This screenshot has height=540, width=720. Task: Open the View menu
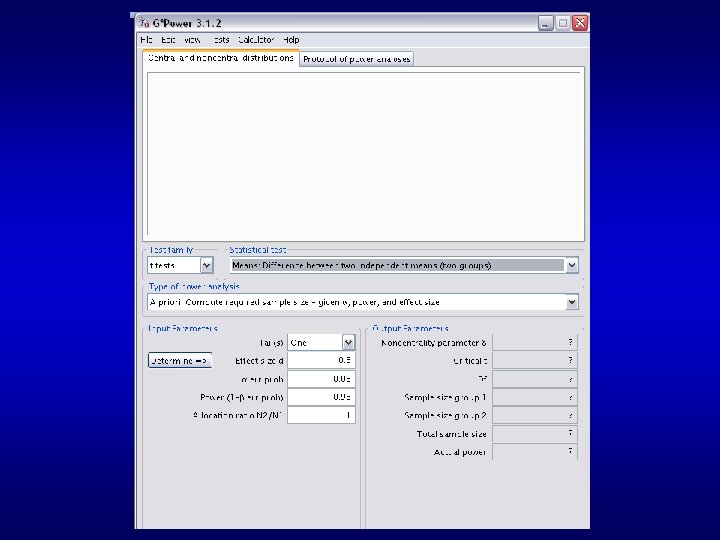point(192,40)
